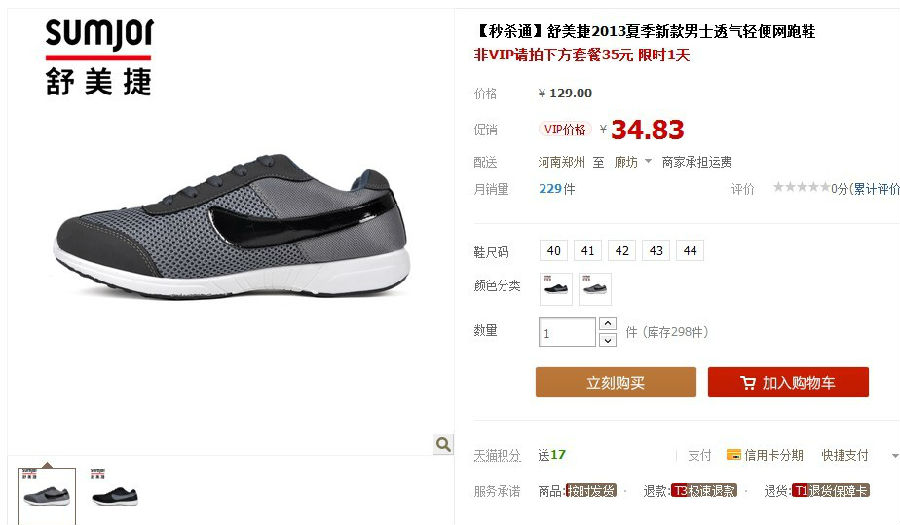
Task: Click the star rating icons
Action: [x=801, y=187]
